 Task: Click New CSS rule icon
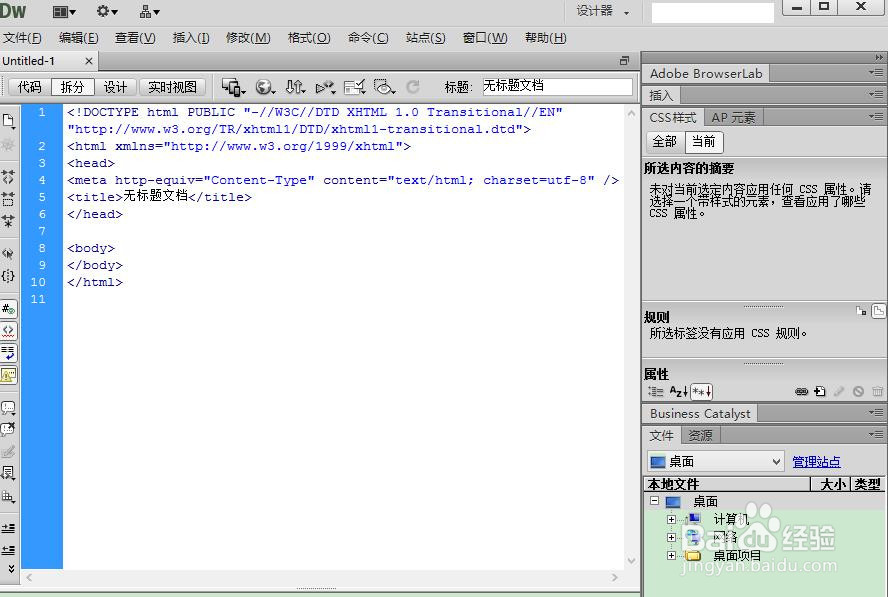click(820, 391)
